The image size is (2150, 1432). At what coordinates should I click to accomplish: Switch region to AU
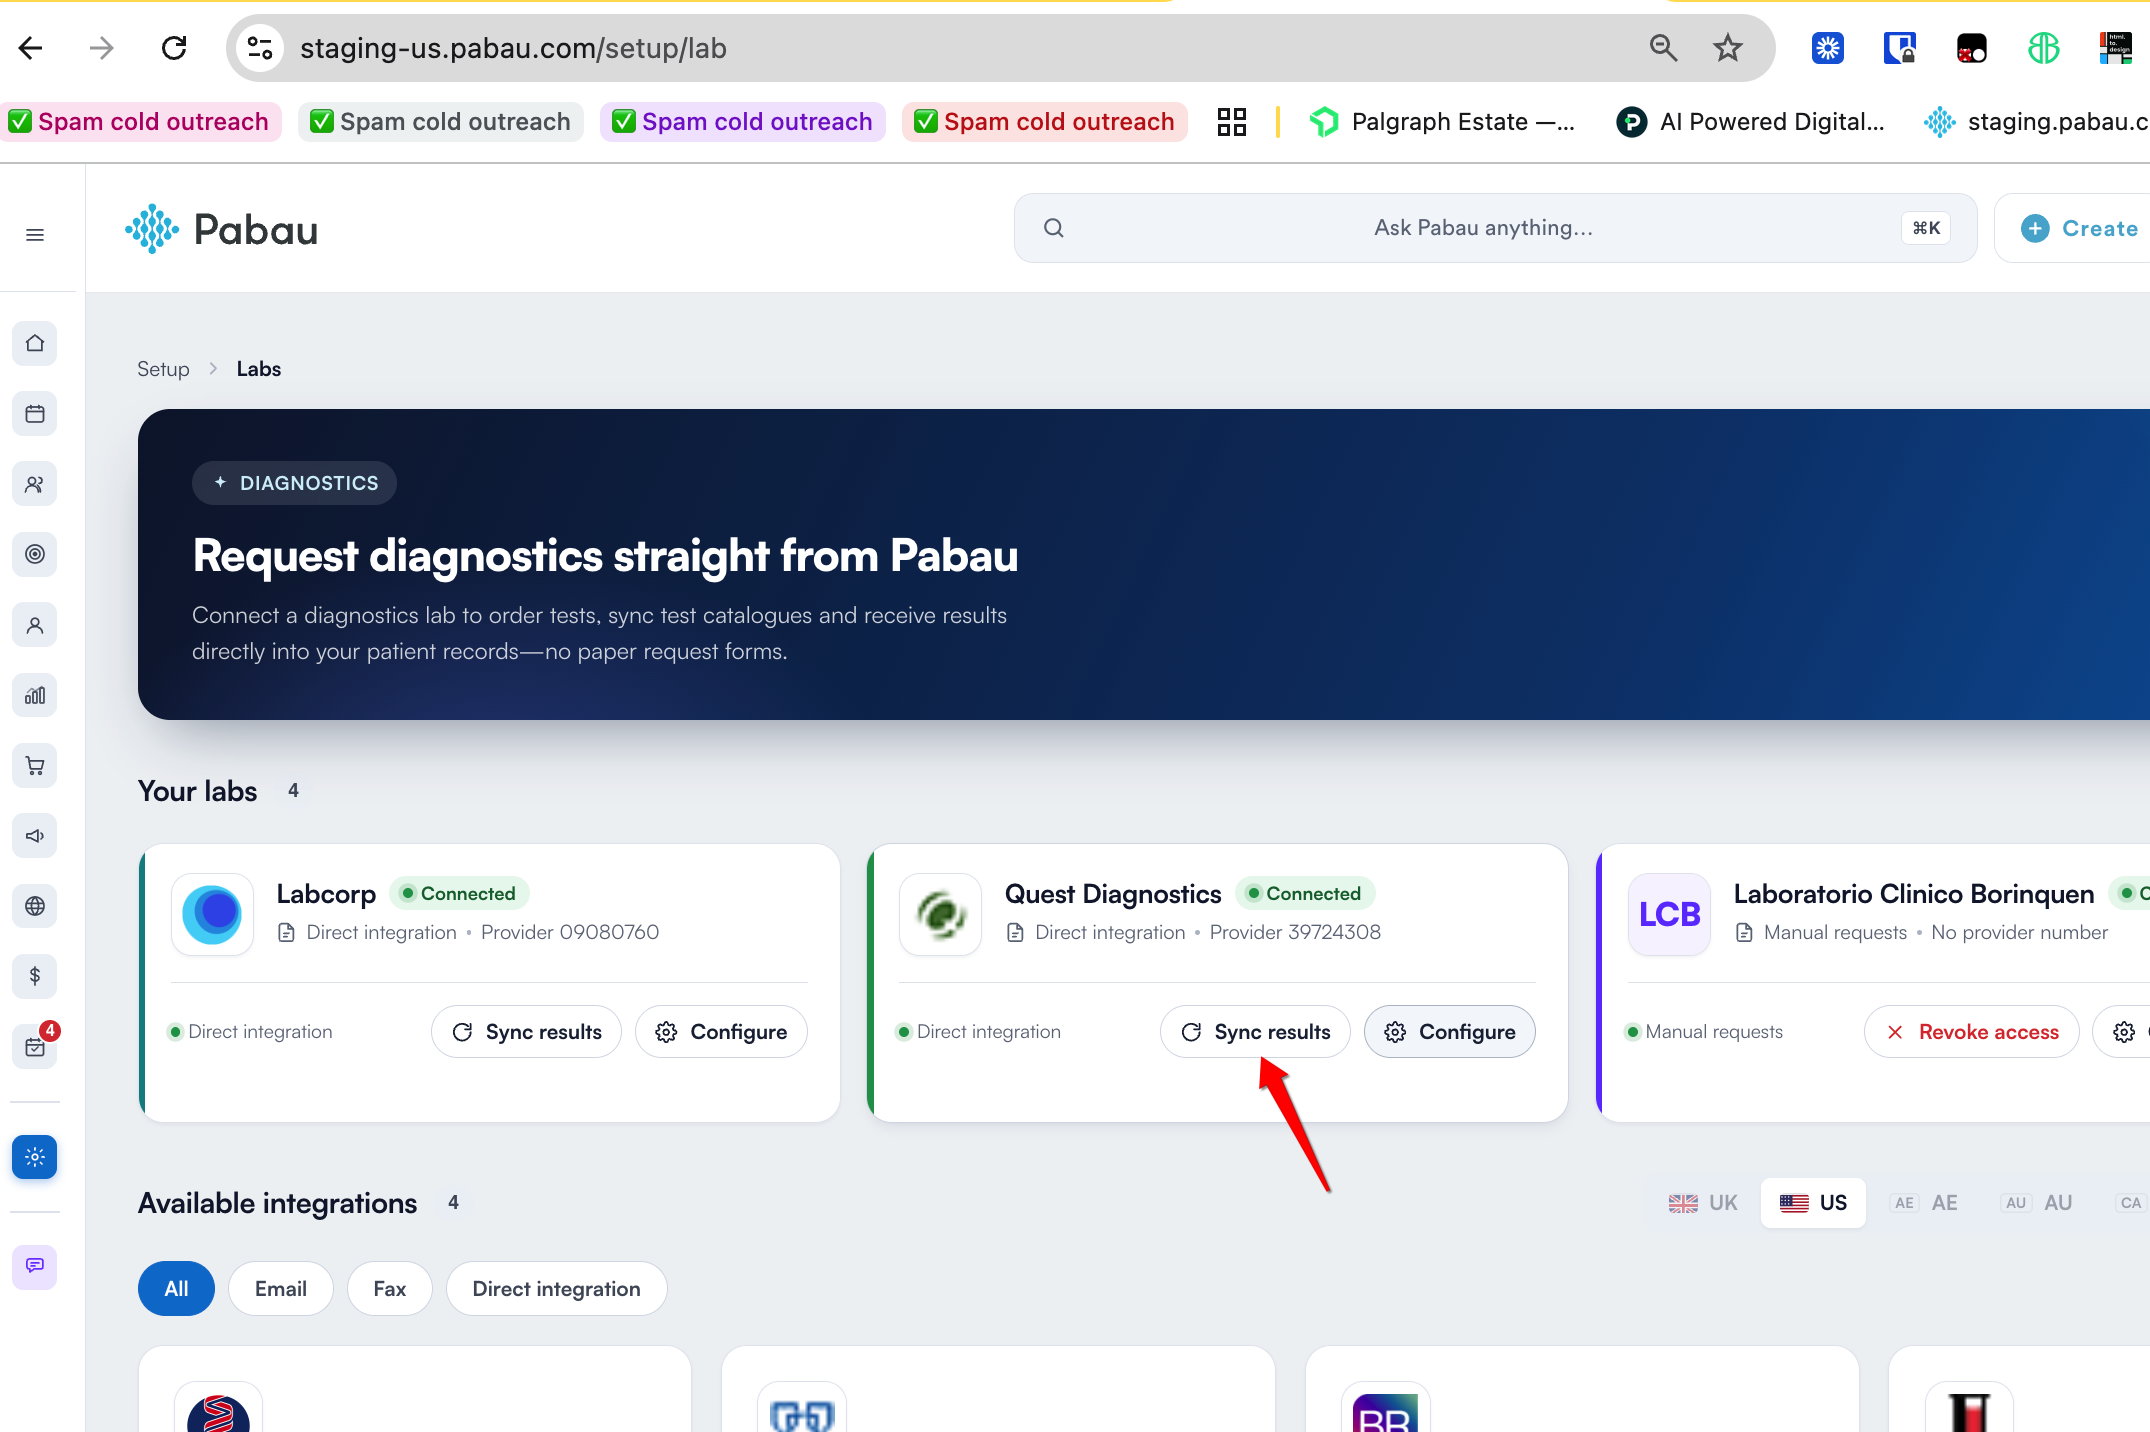tap(2038, 1203)
